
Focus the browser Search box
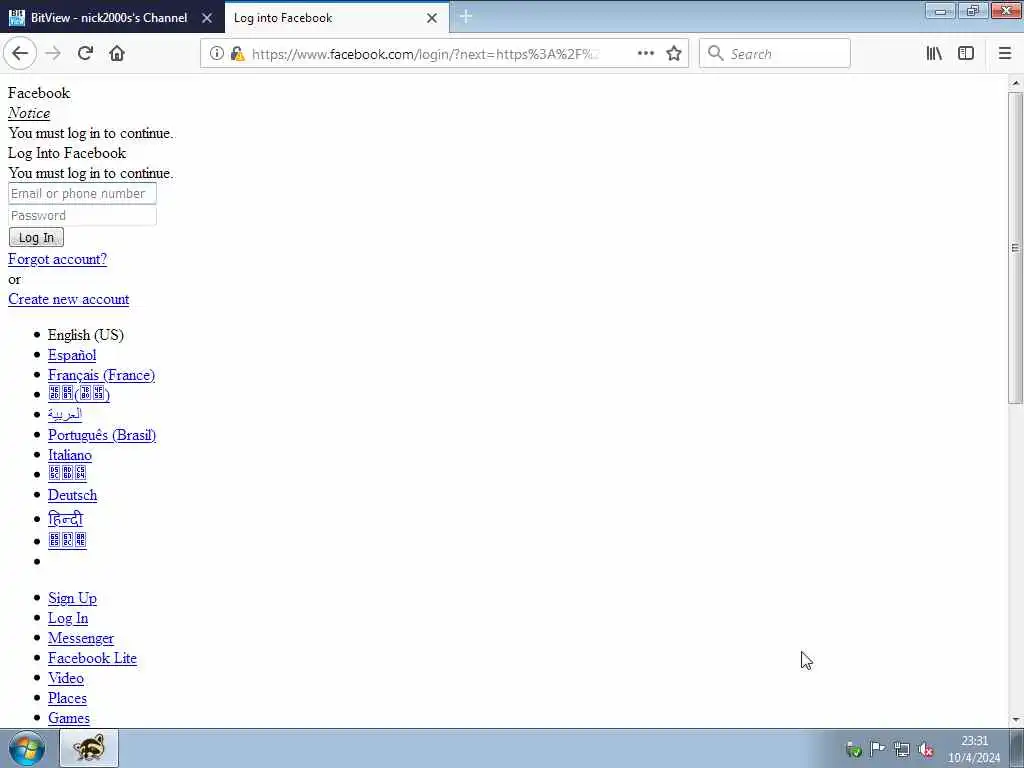pos(775,54)
